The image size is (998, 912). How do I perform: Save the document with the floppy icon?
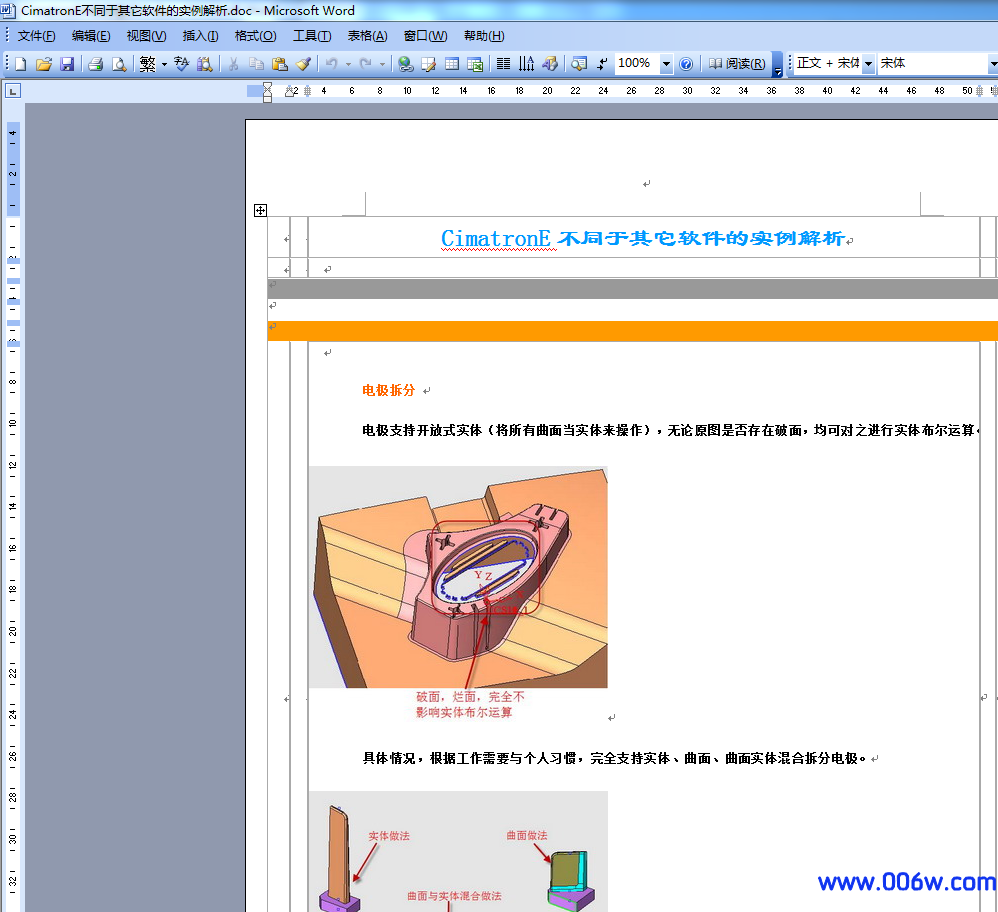pos(67,64)
